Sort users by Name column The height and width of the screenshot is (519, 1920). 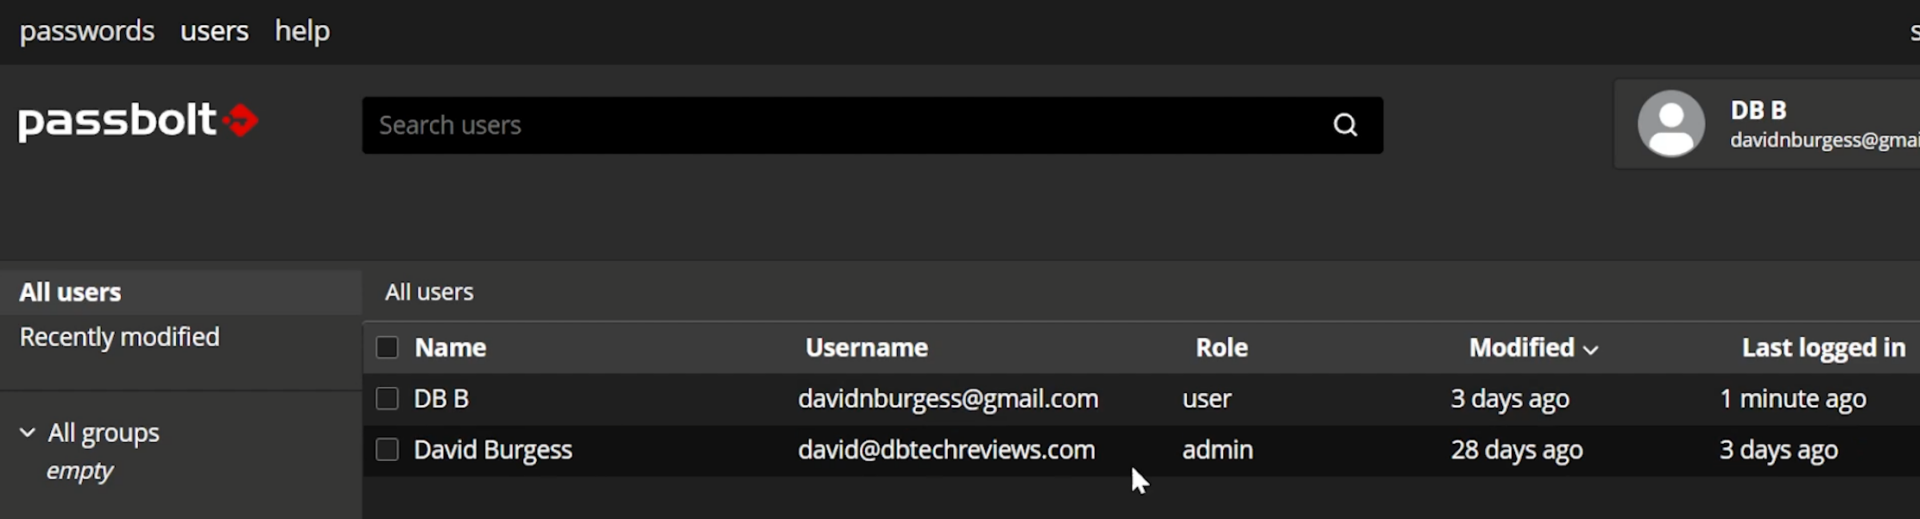coord(450,348)
